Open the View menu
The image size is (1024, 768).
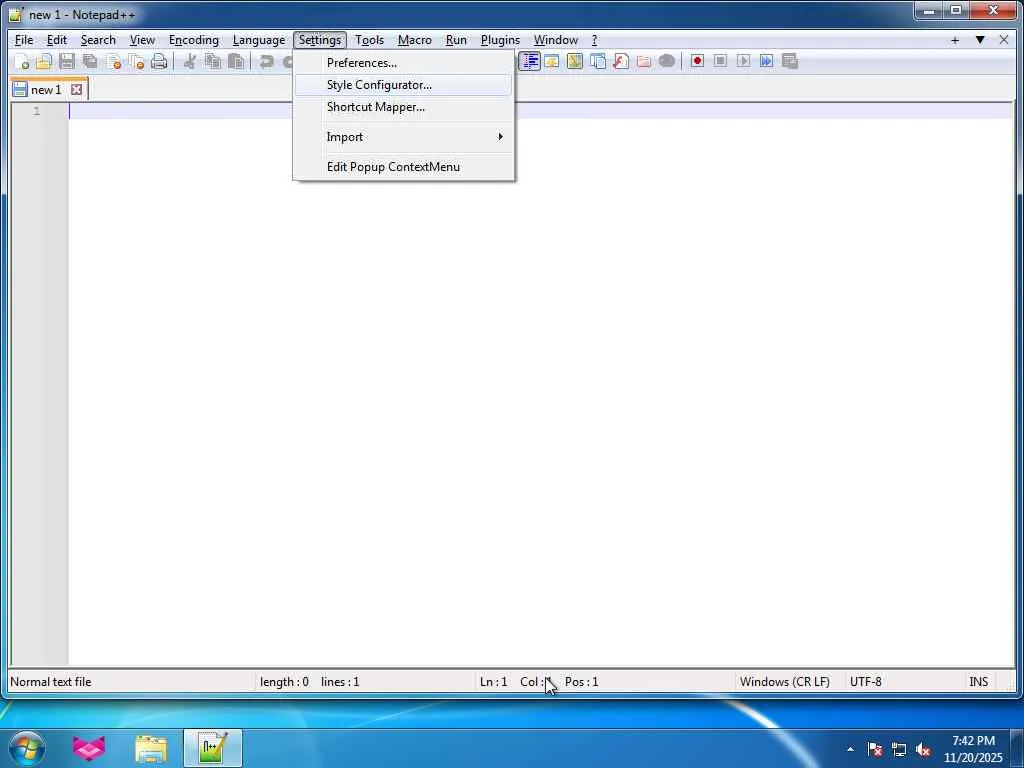(x=142, y=40)
